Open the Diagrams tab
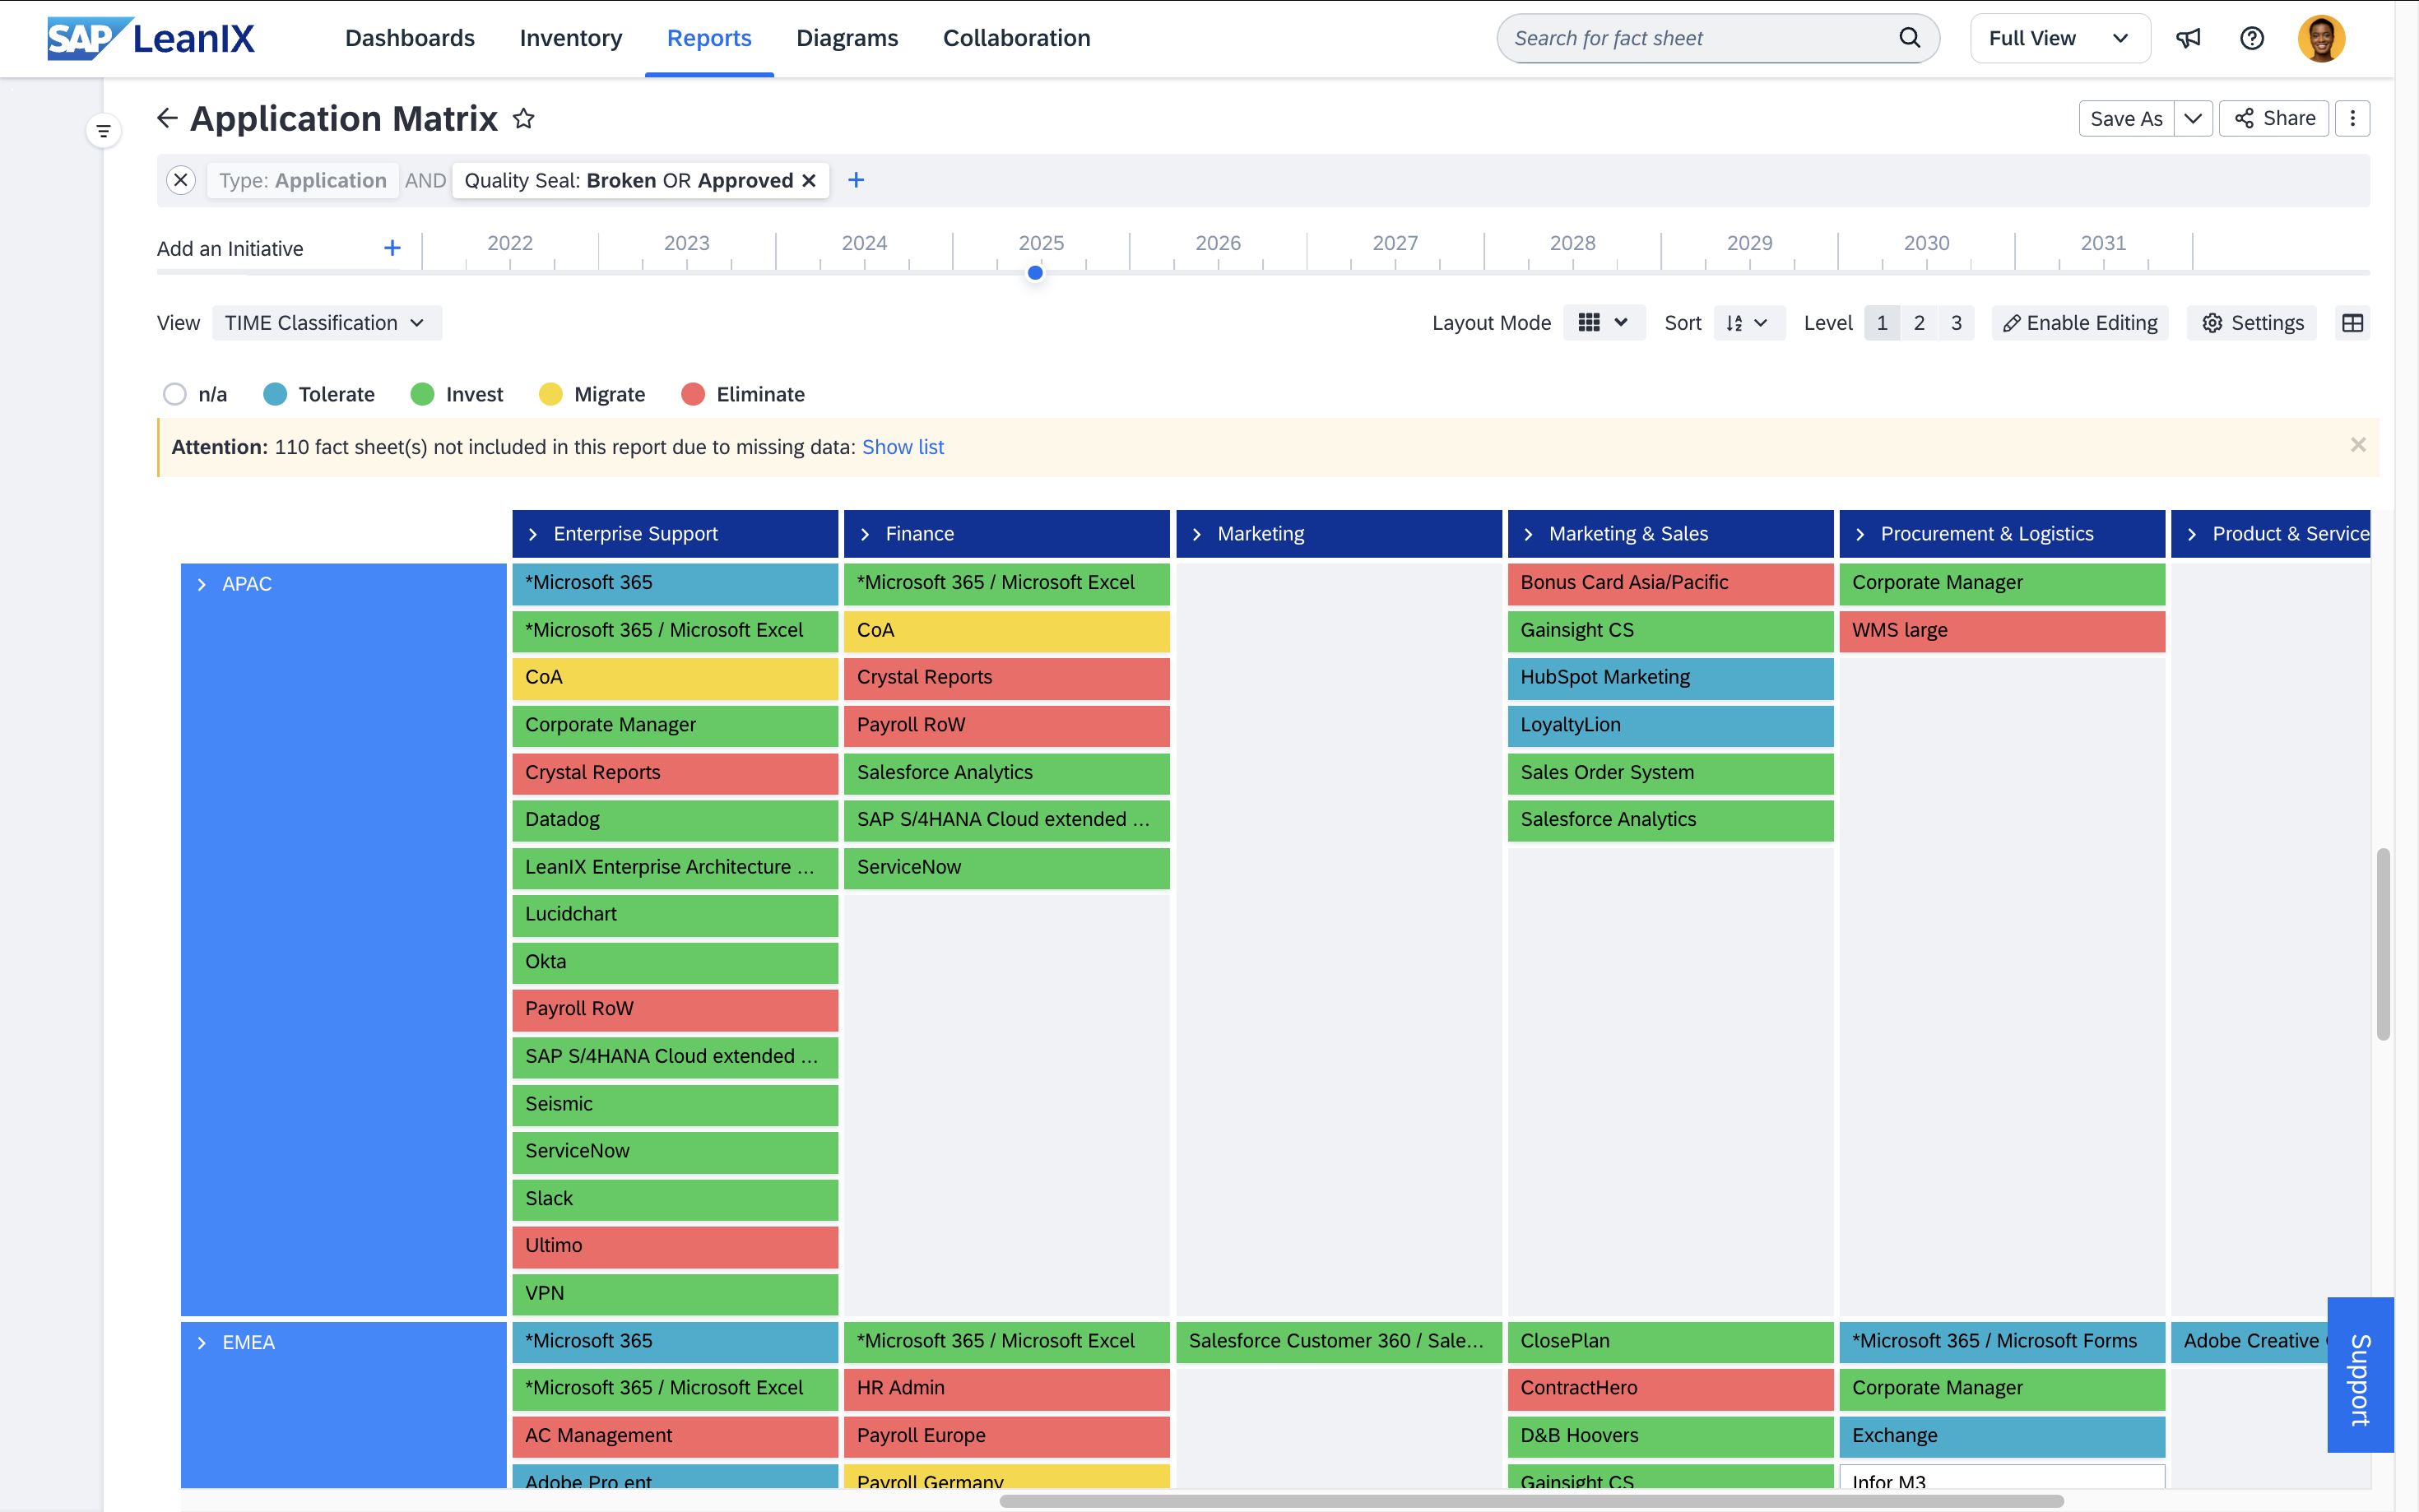This screenshot has height=1512, width=2419. [x=846, y=38]
